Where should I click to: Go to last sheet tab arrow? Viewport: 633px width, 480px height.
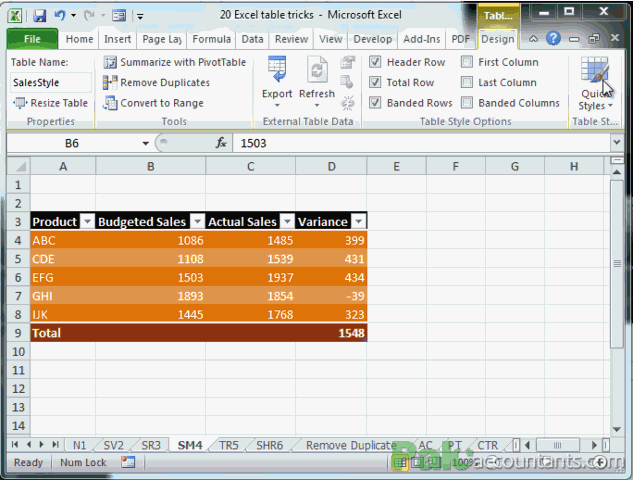(55, 445)
